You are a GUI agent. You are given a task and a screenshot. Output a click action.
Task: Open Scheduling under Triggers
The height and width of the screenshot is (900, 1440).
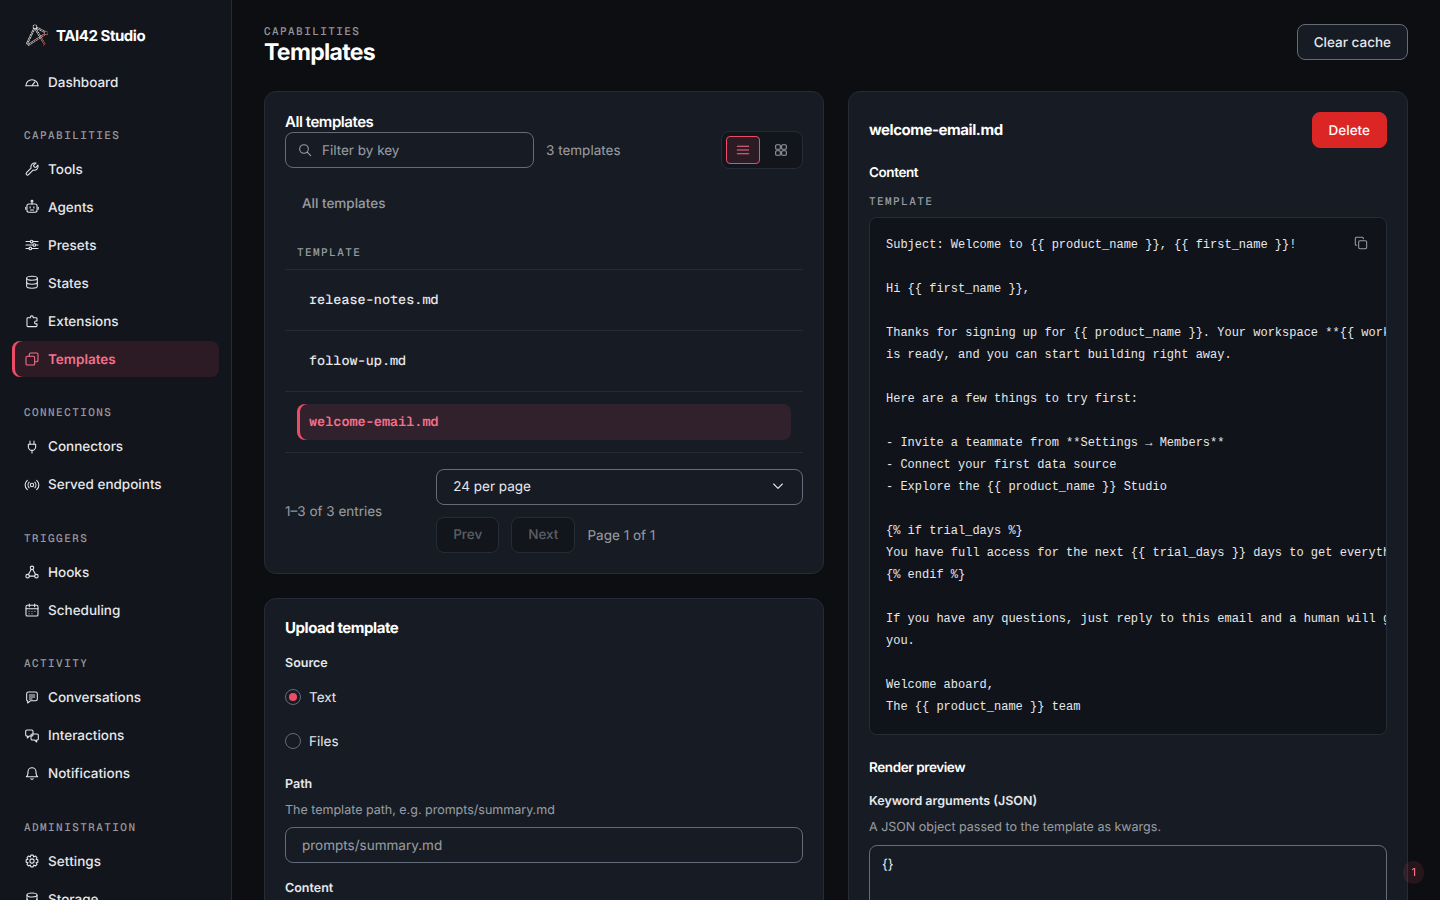click(x=115, y=610)
